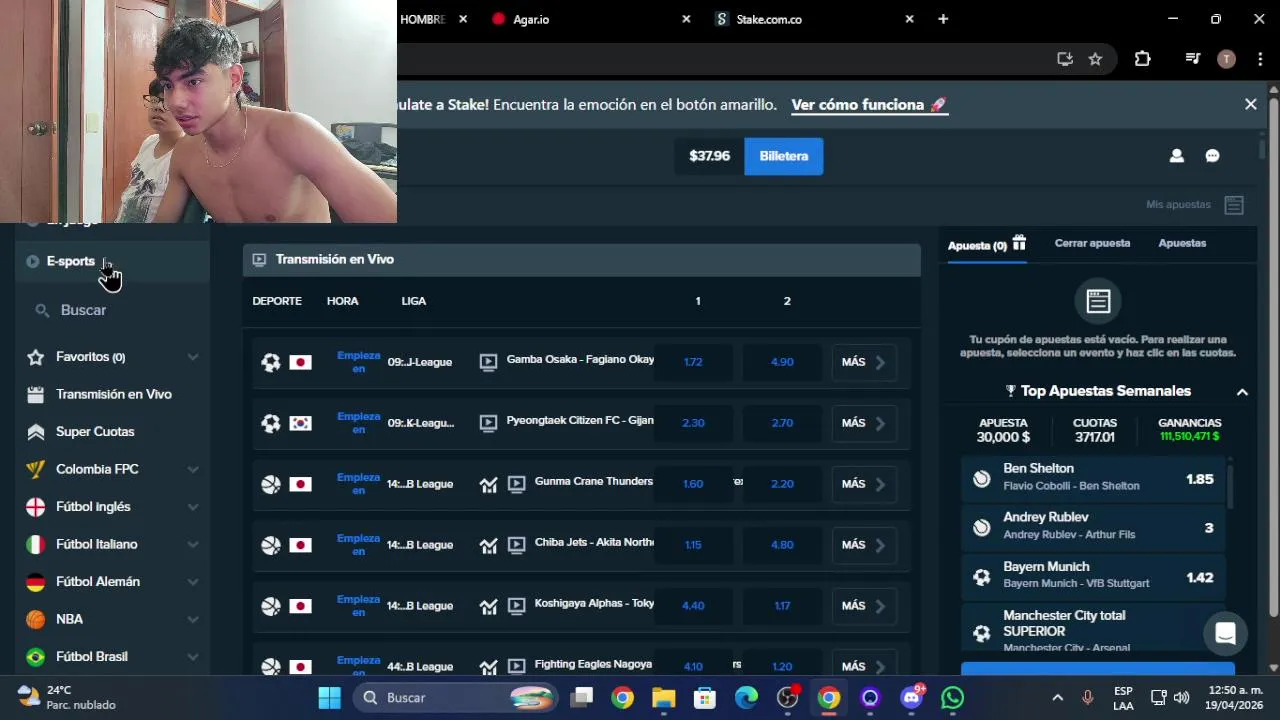The image size is (1280, 720).
Task: Open the live support chat widget
Action: tap(1225, 633)
